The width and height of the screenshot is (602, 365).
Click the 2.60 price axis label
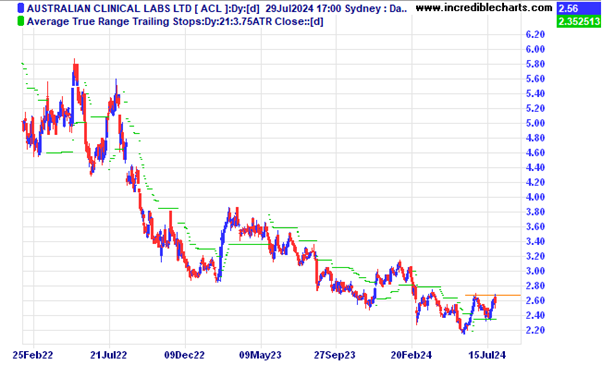[x=535, y=301]
